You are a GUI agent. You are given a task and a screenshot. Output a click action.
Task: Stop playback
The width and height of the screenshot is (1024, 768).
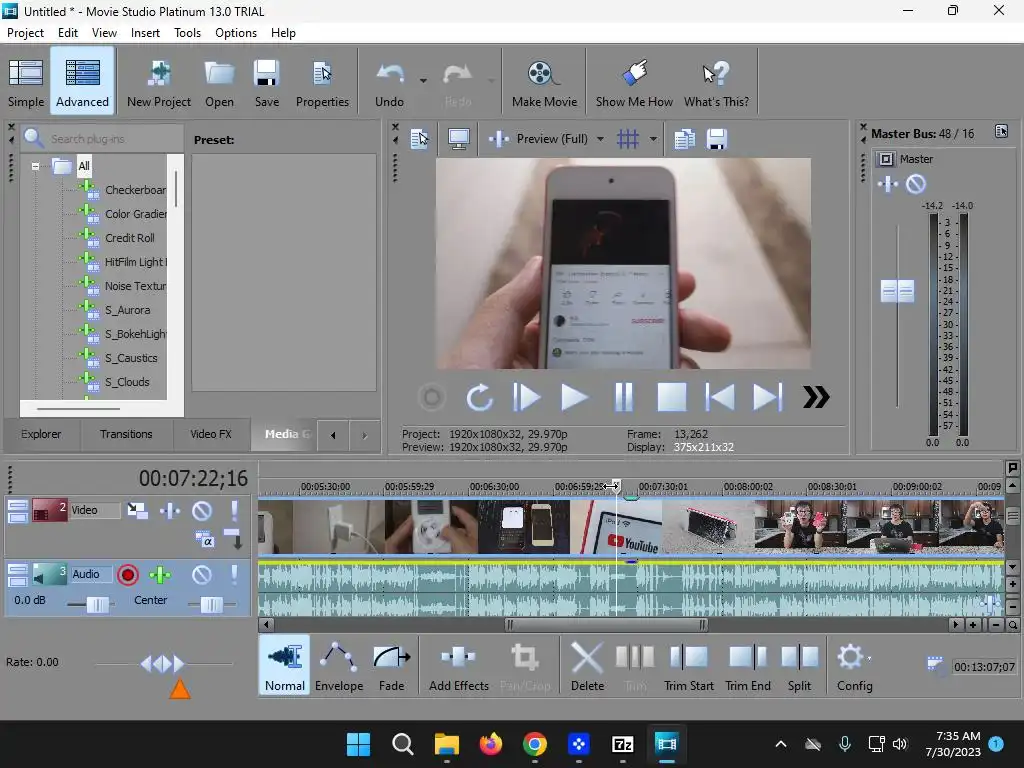click(x=671, y=397)
